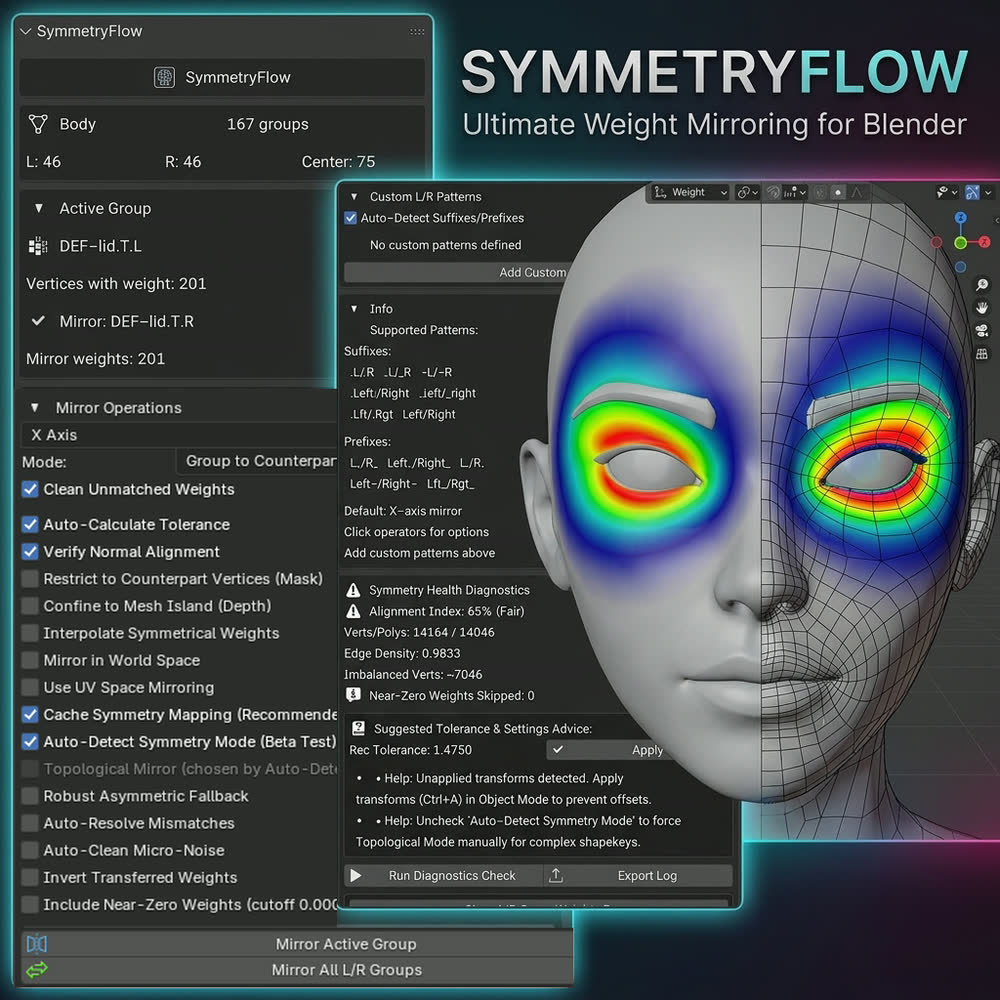Enable Confine to Mesh Island (Depth)

(x=30, y=606)
